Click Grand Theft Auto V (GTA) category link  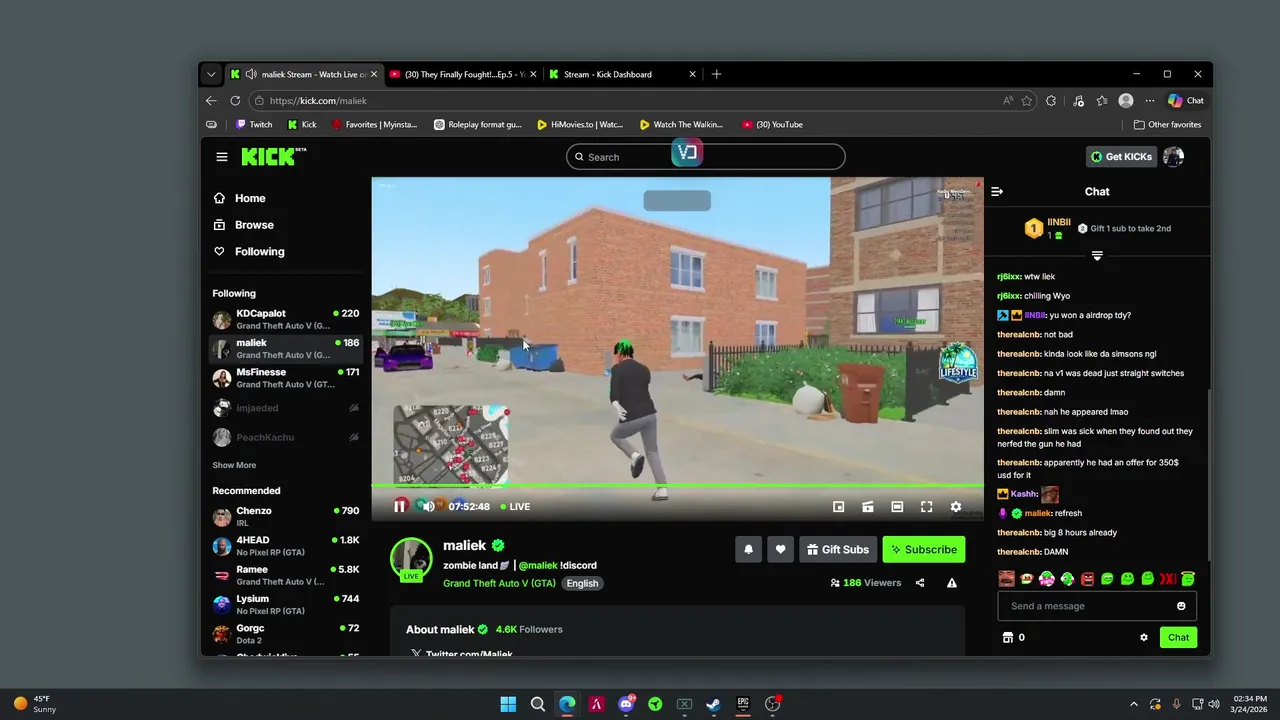click(x=499, y=584)
